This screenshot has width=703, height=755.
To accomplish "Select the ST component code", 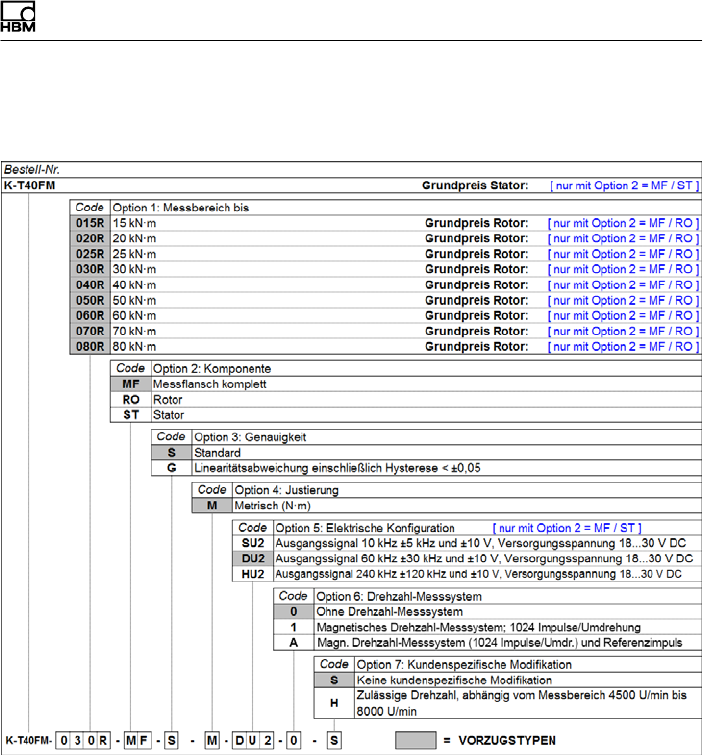I will click(x=131, y=415).
